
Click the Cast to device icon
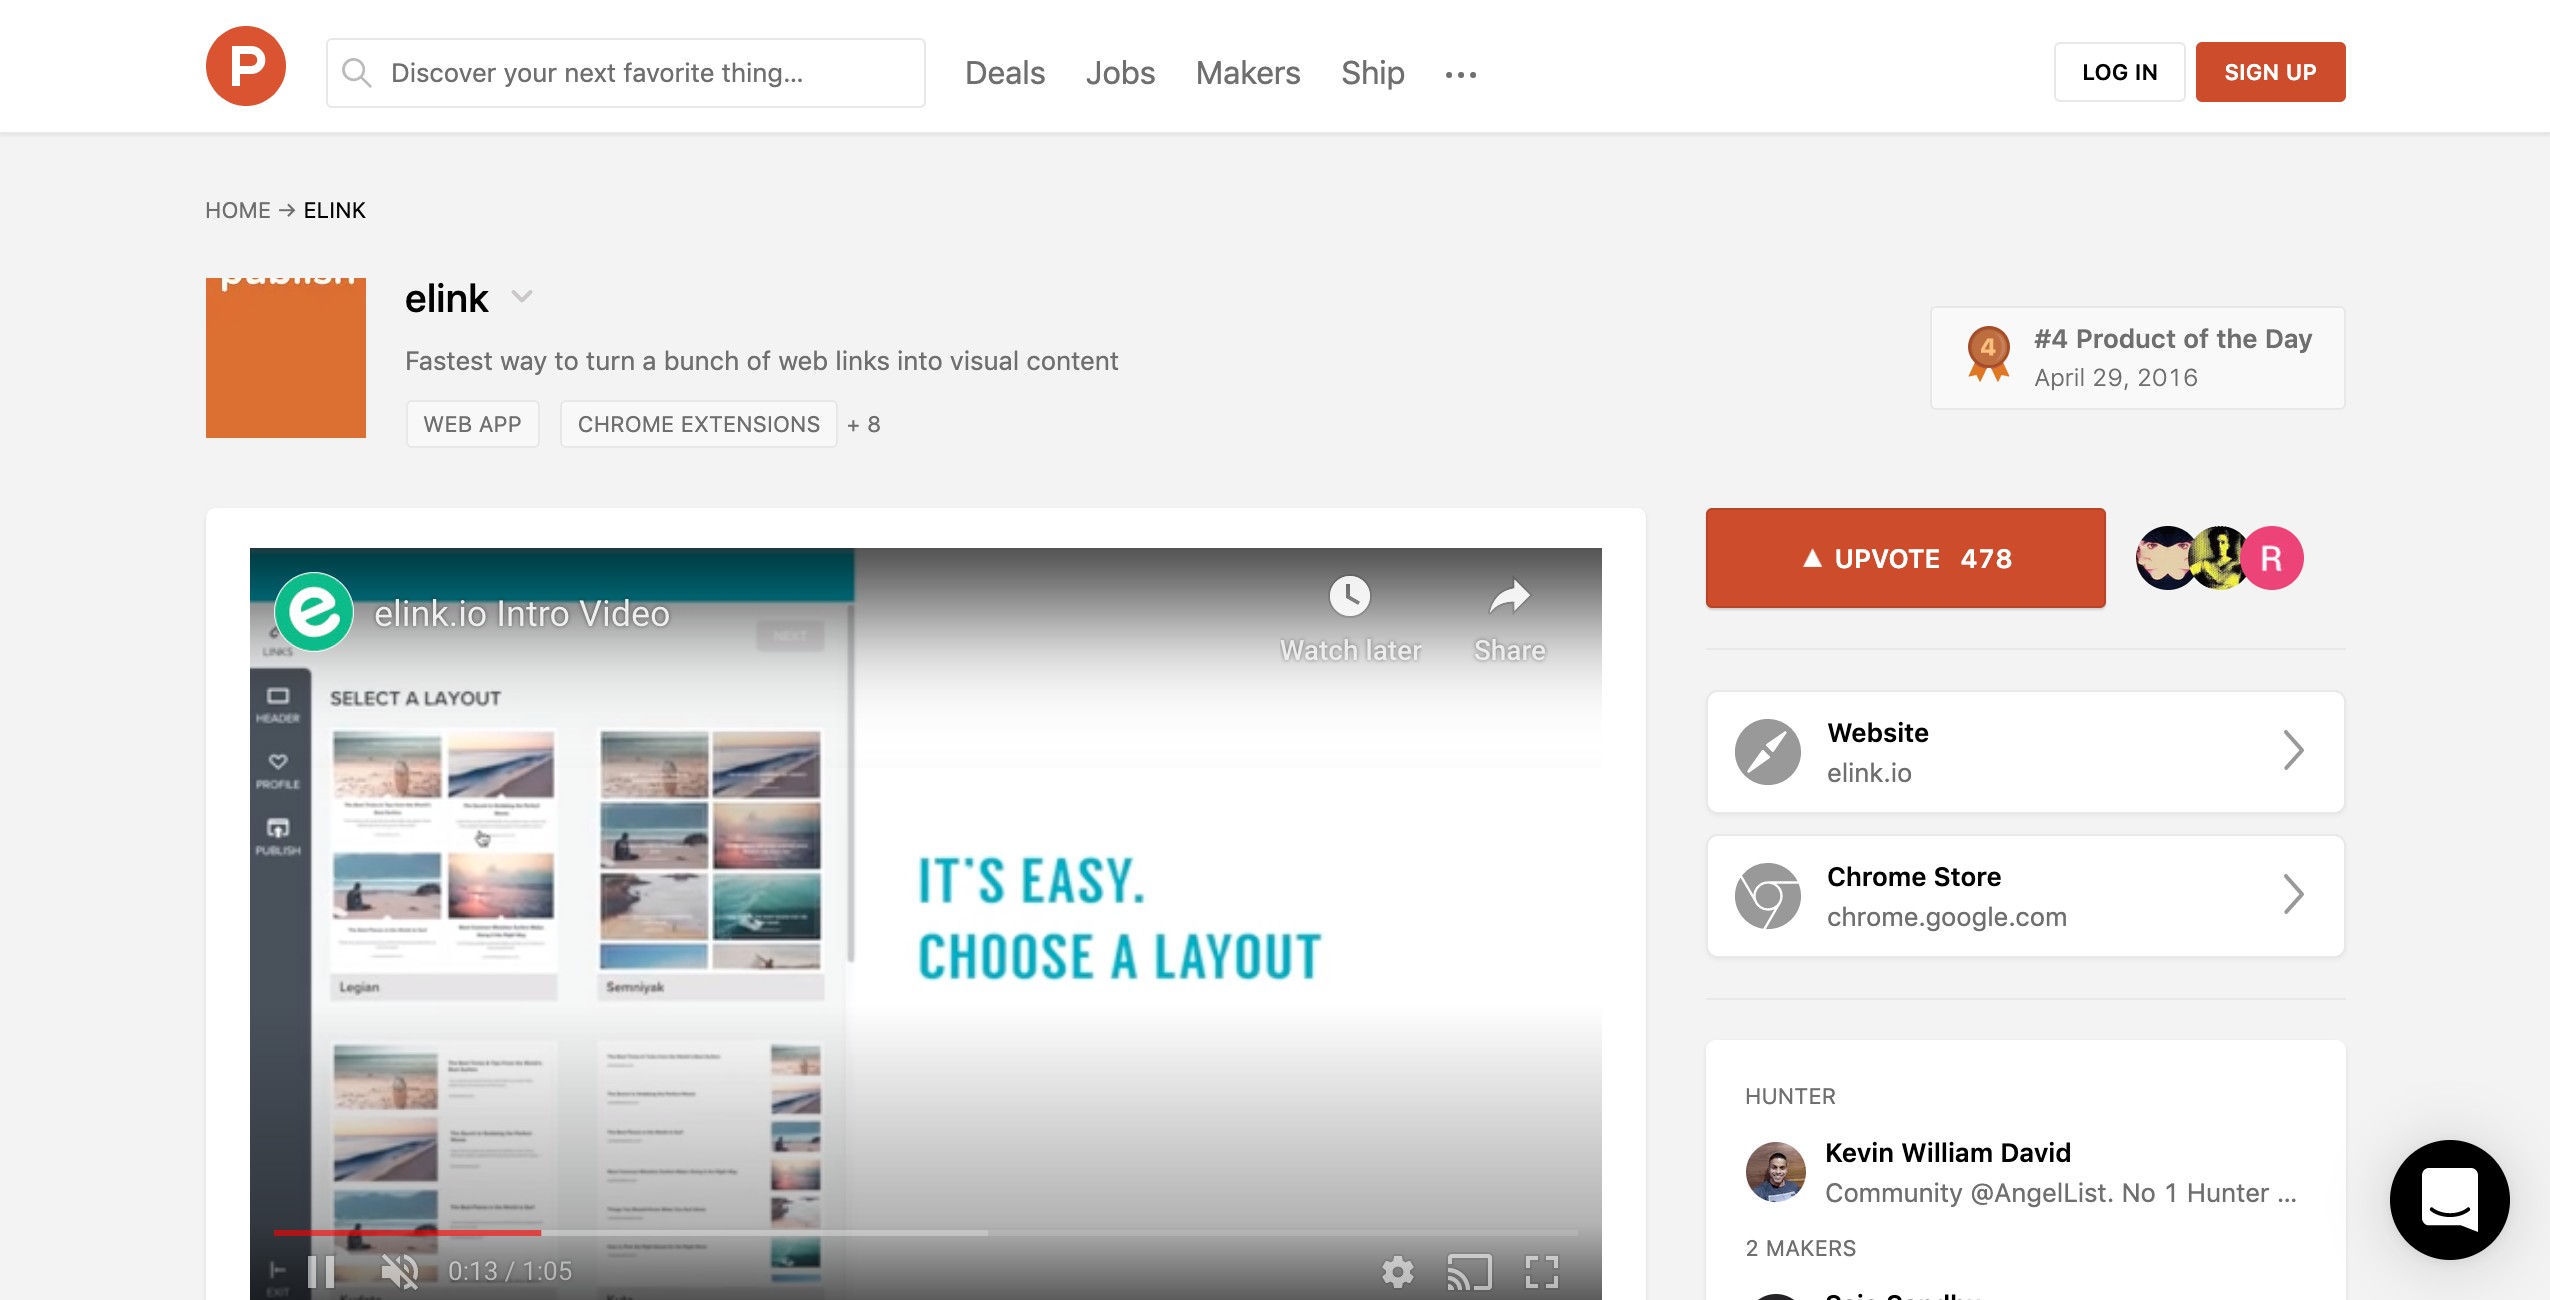1469,1272
